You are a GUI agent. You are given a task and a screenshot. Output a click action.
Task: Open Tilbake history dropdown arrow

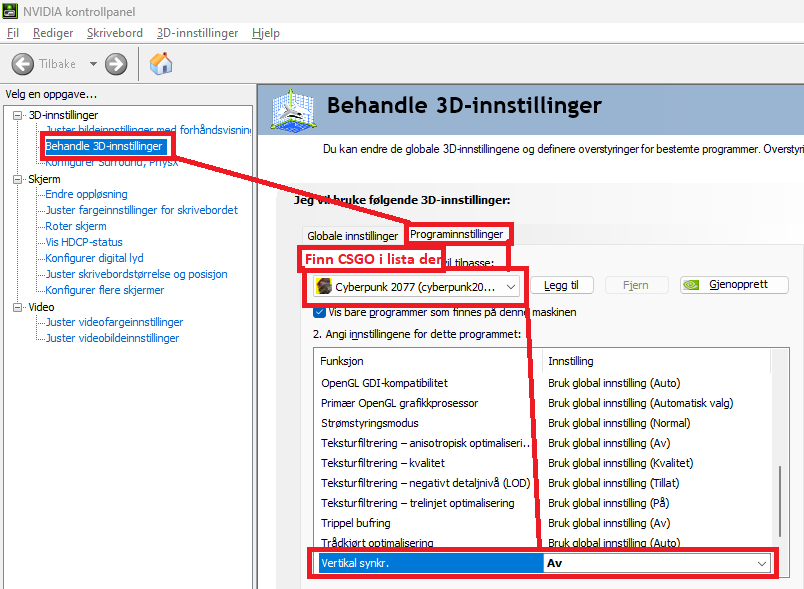pyautogui.click(x=93, y=64)
